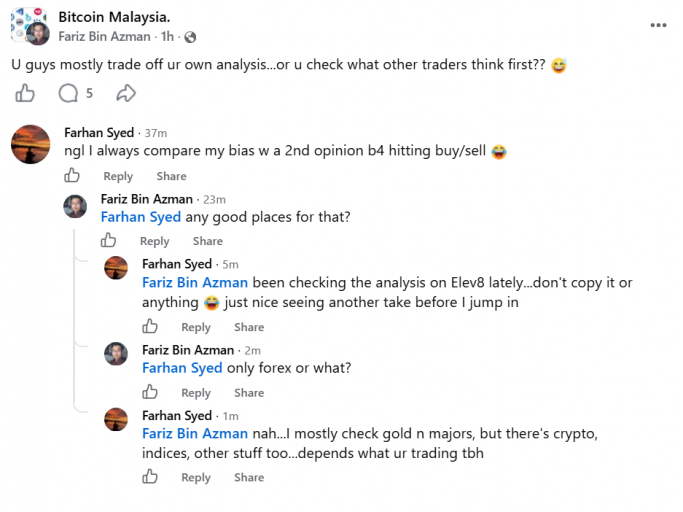Like Fariz's 'any good places' reply
The width and height of the screenshot is (683, 512).
click(108, 240)
